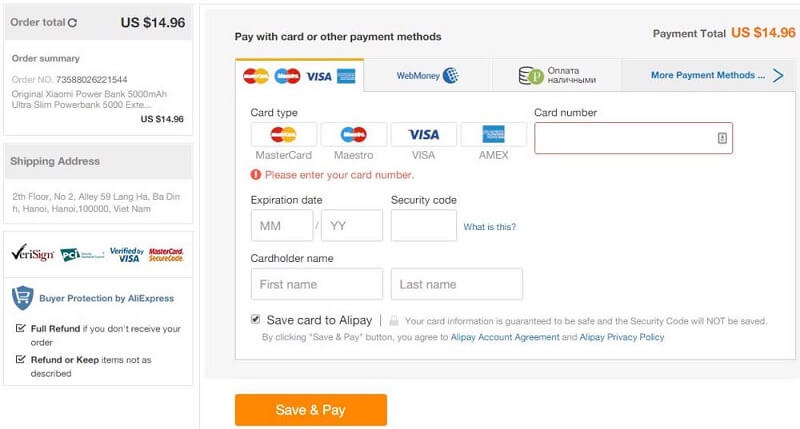This screenshot has height=429, width=800.
Task: Expand More Payment Methods arrow
Action: [x=778, y=75]
